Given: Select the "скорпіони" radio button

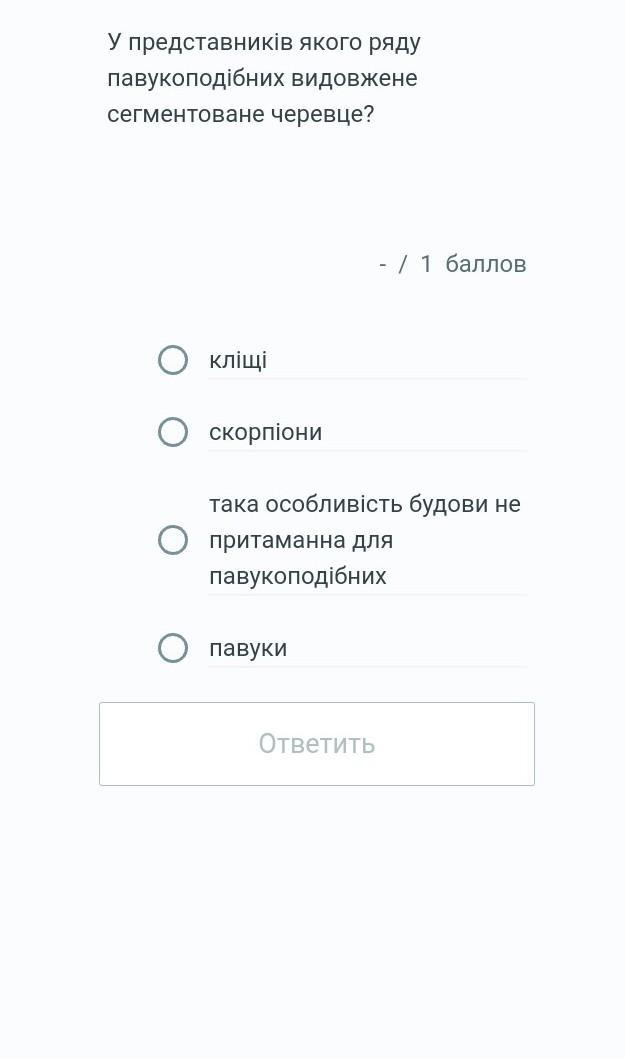Looking at the screenshot, I should point(173,432).
